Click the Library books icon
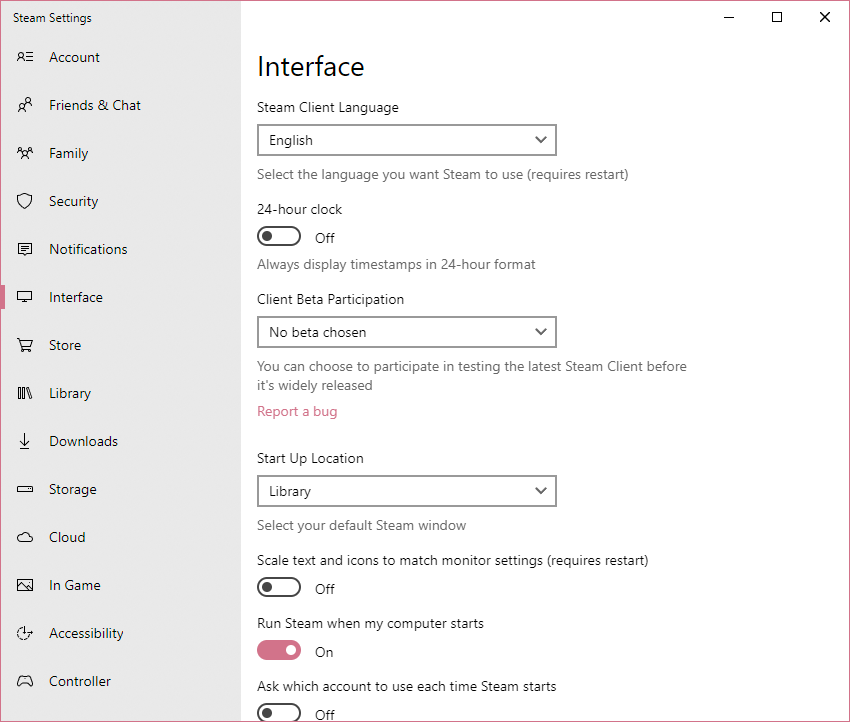Image resolution: width=850 pixels, height=722 pixels. (x=25, y=393)
